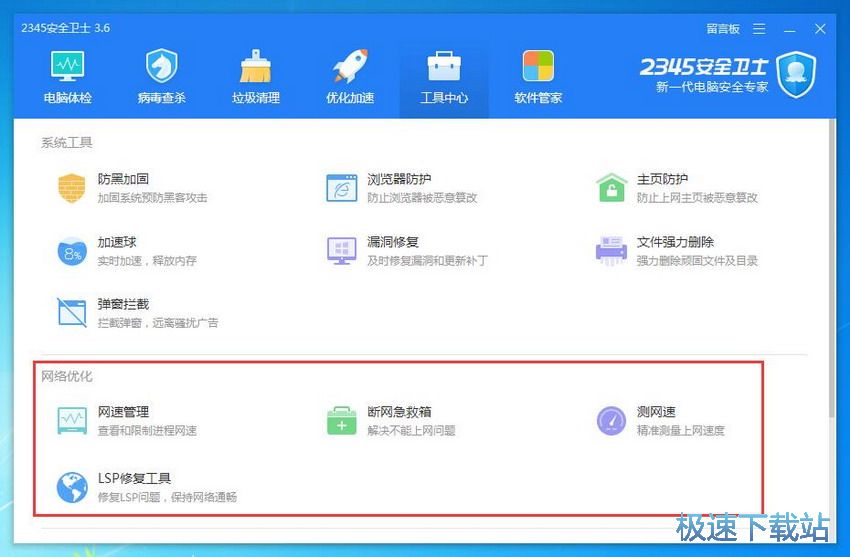The width and height of the screenshot is (850, 557).
Task: Click the 浏览器防护 browser icon
Action: pyautogui.click(x=342, y=188)
